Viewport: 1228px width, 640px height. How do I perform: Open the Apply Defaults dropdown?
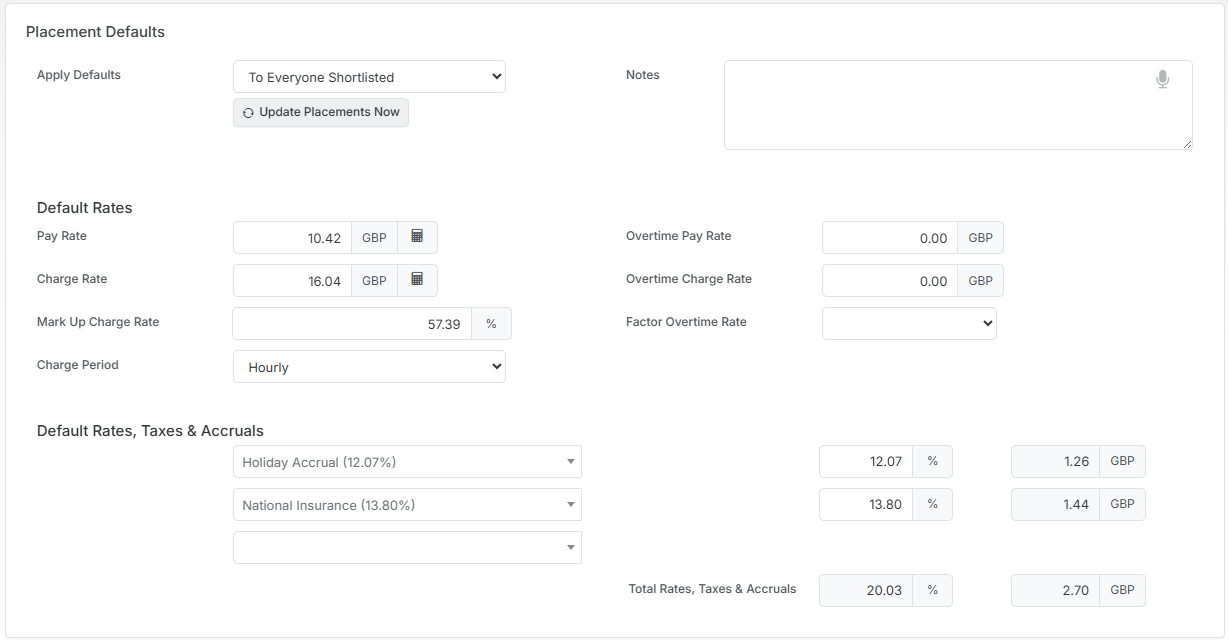[369, 77]
